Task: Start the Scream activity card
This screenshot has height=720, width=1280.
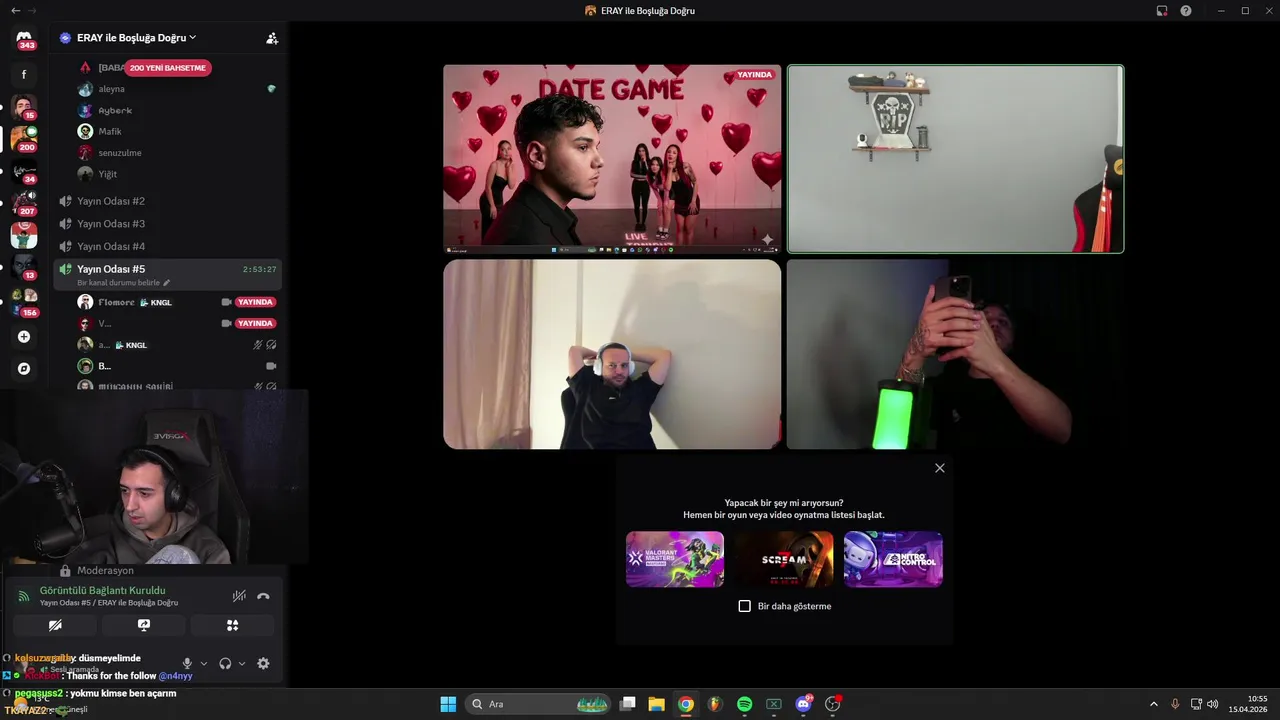Action: coord(784,559)
